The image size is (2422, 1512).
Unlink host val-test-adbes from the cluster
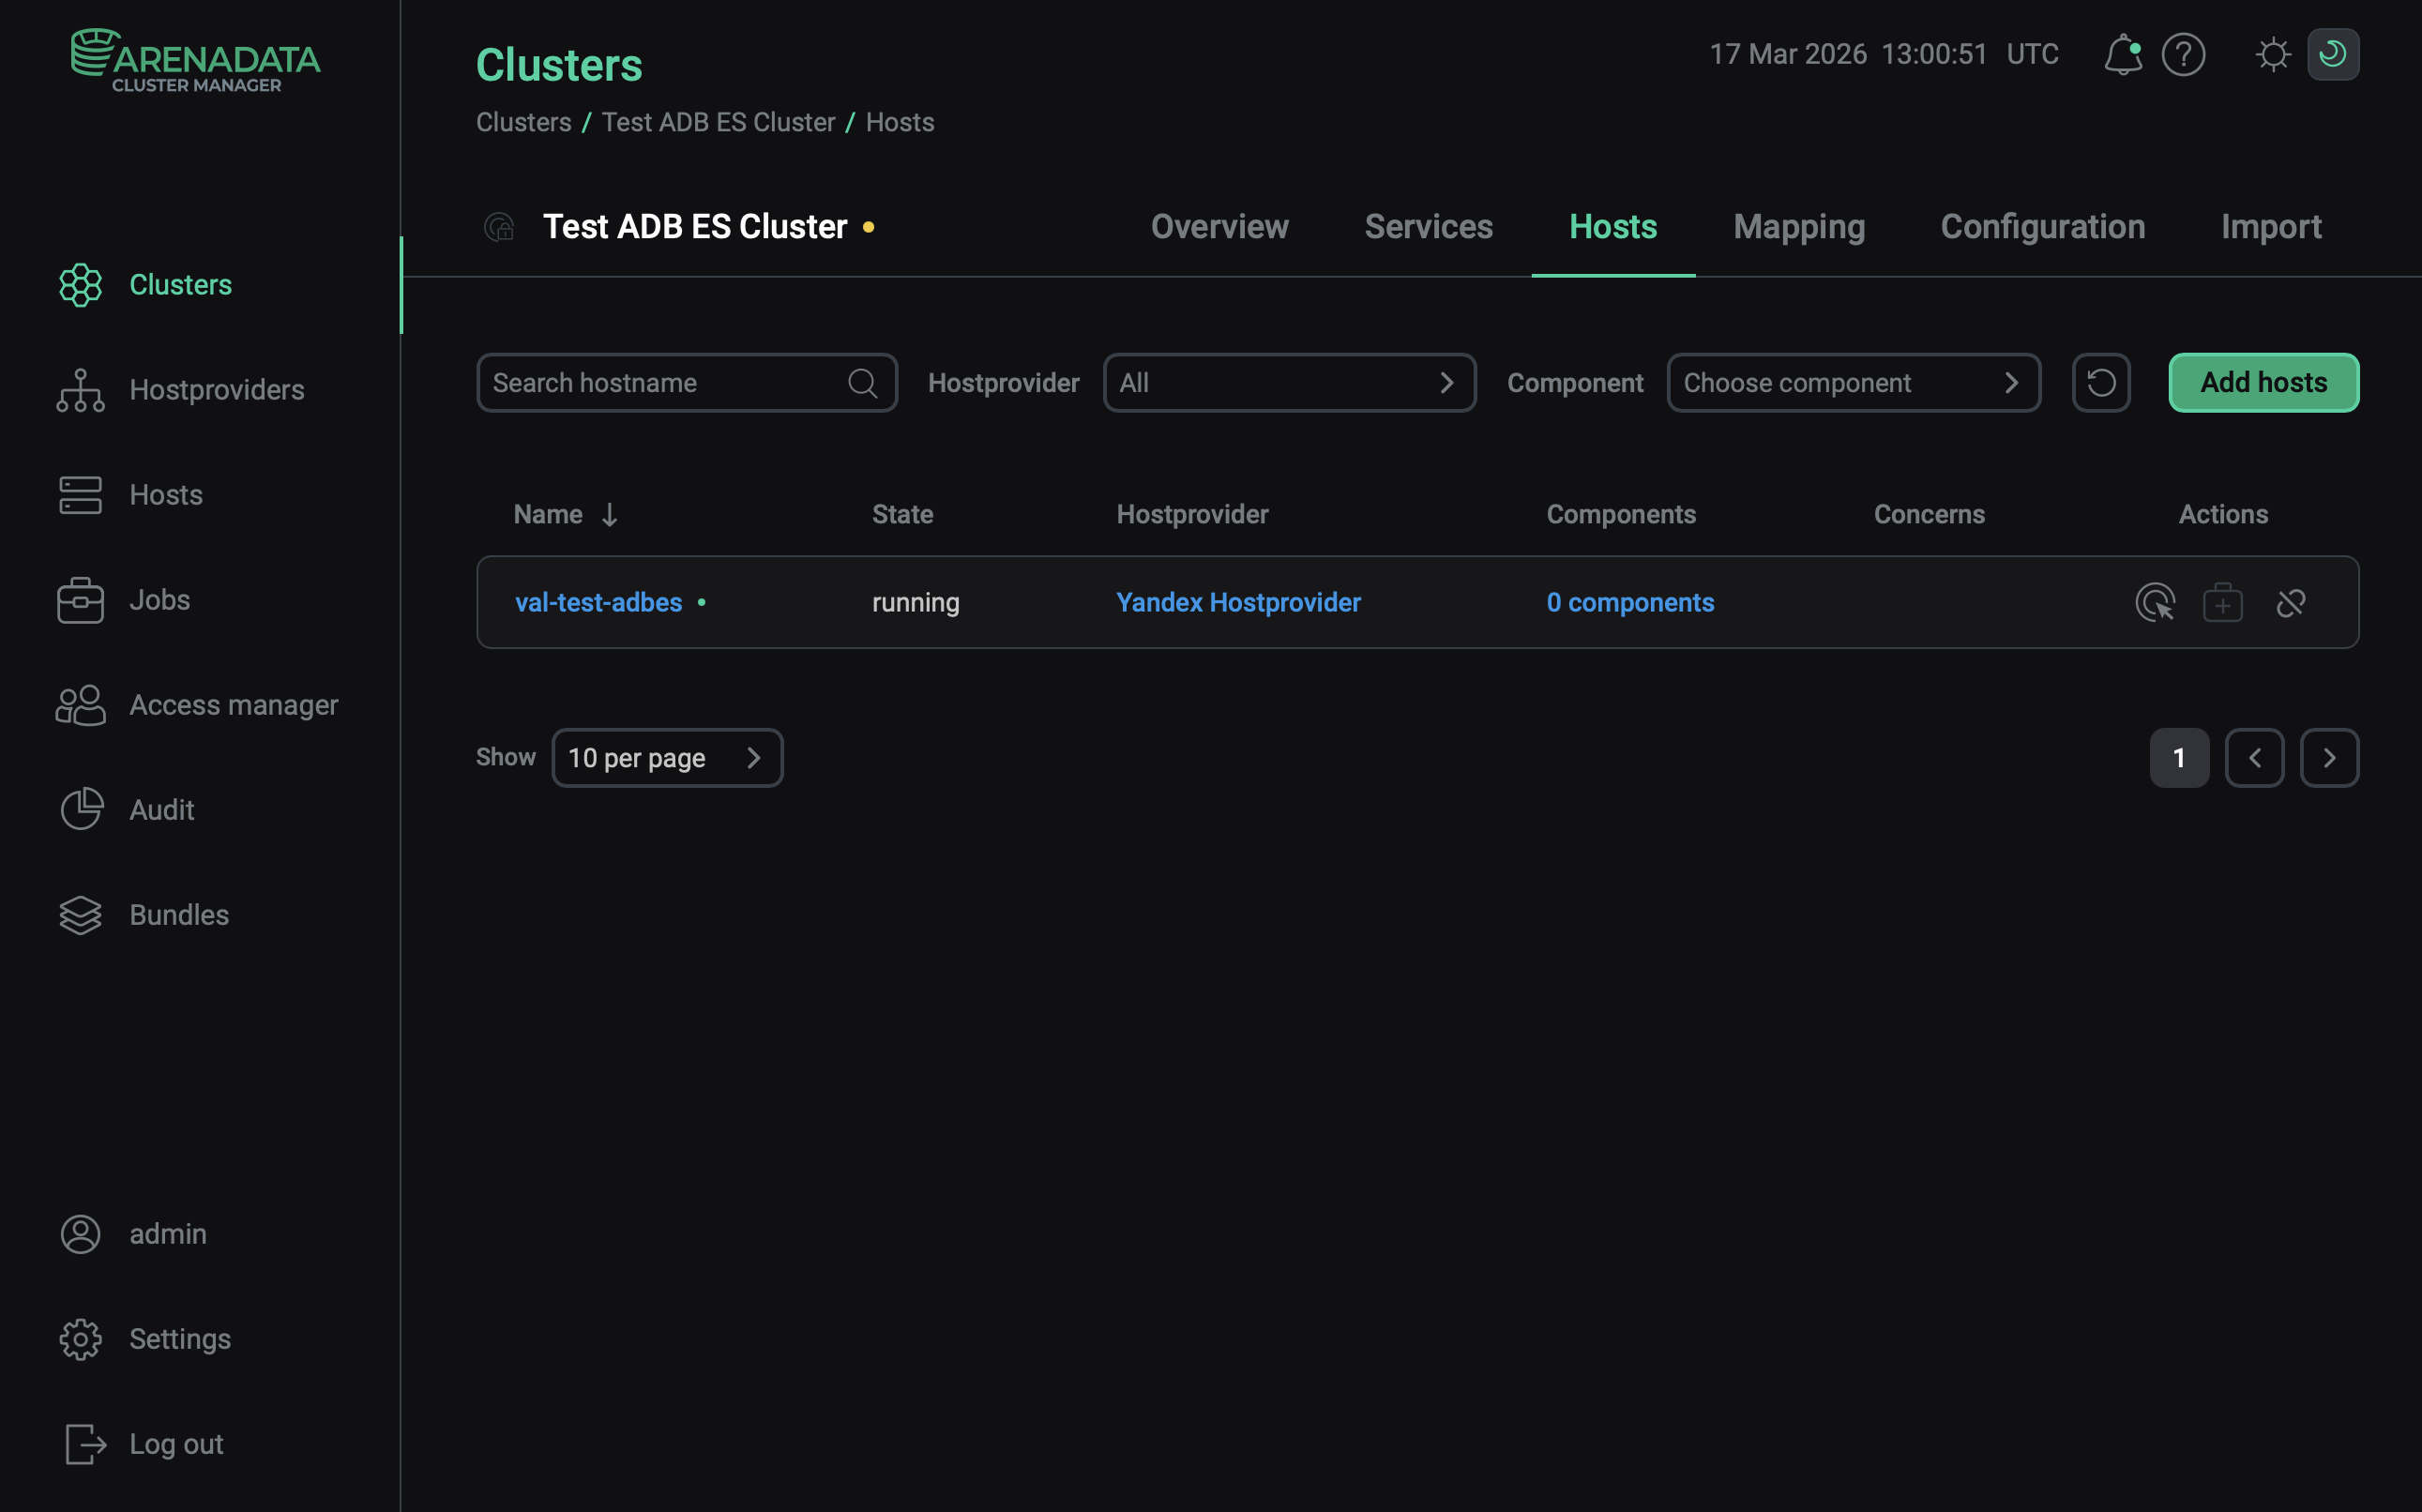pyautogui.click(x=2291, y=602)
